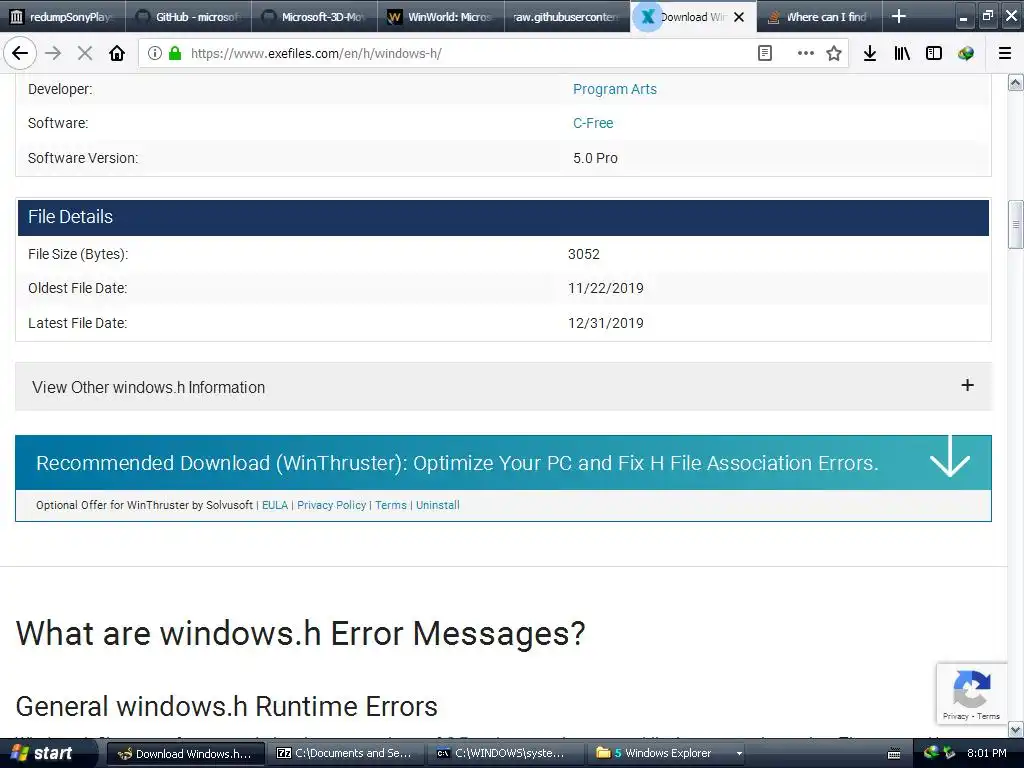Open the Windows Explorer taskbar group
1024x768 pixels.
click(x=667, y=754)
